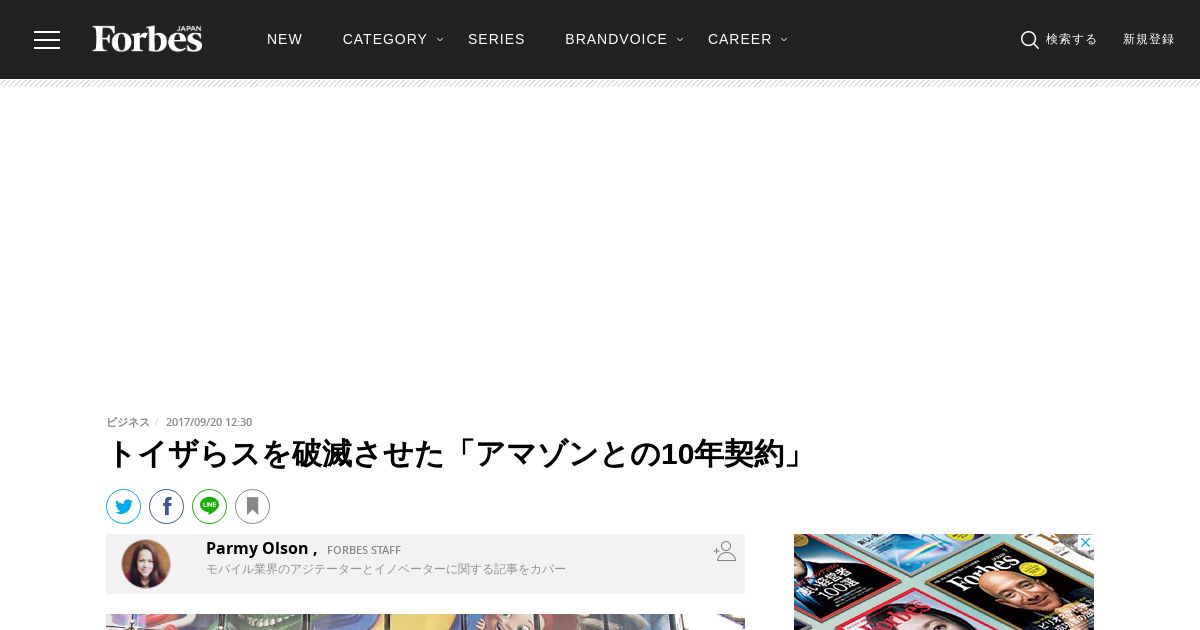
Task: Bookmark this article
Action: coord(253,506)
